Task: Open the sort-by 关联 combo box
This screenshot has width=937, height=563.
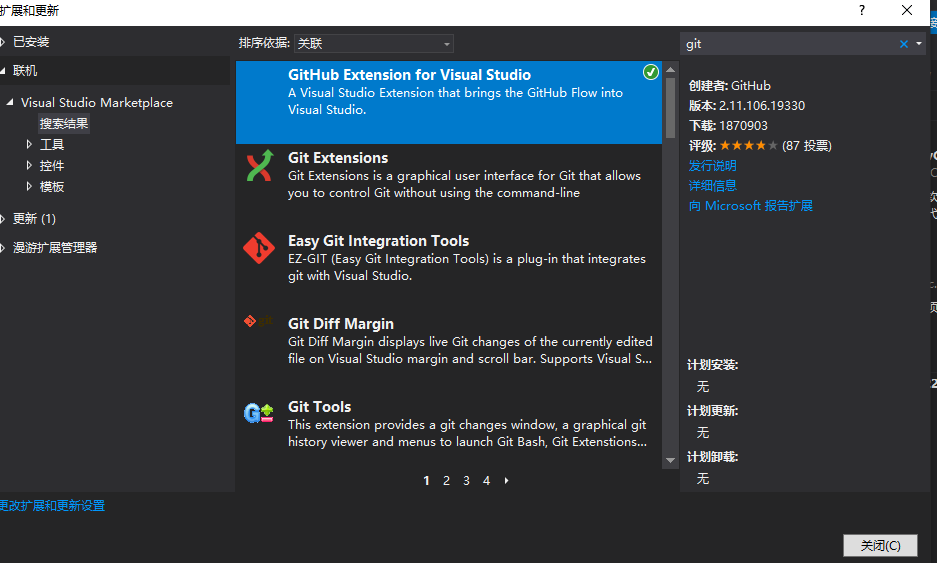Action: point(373,44)
